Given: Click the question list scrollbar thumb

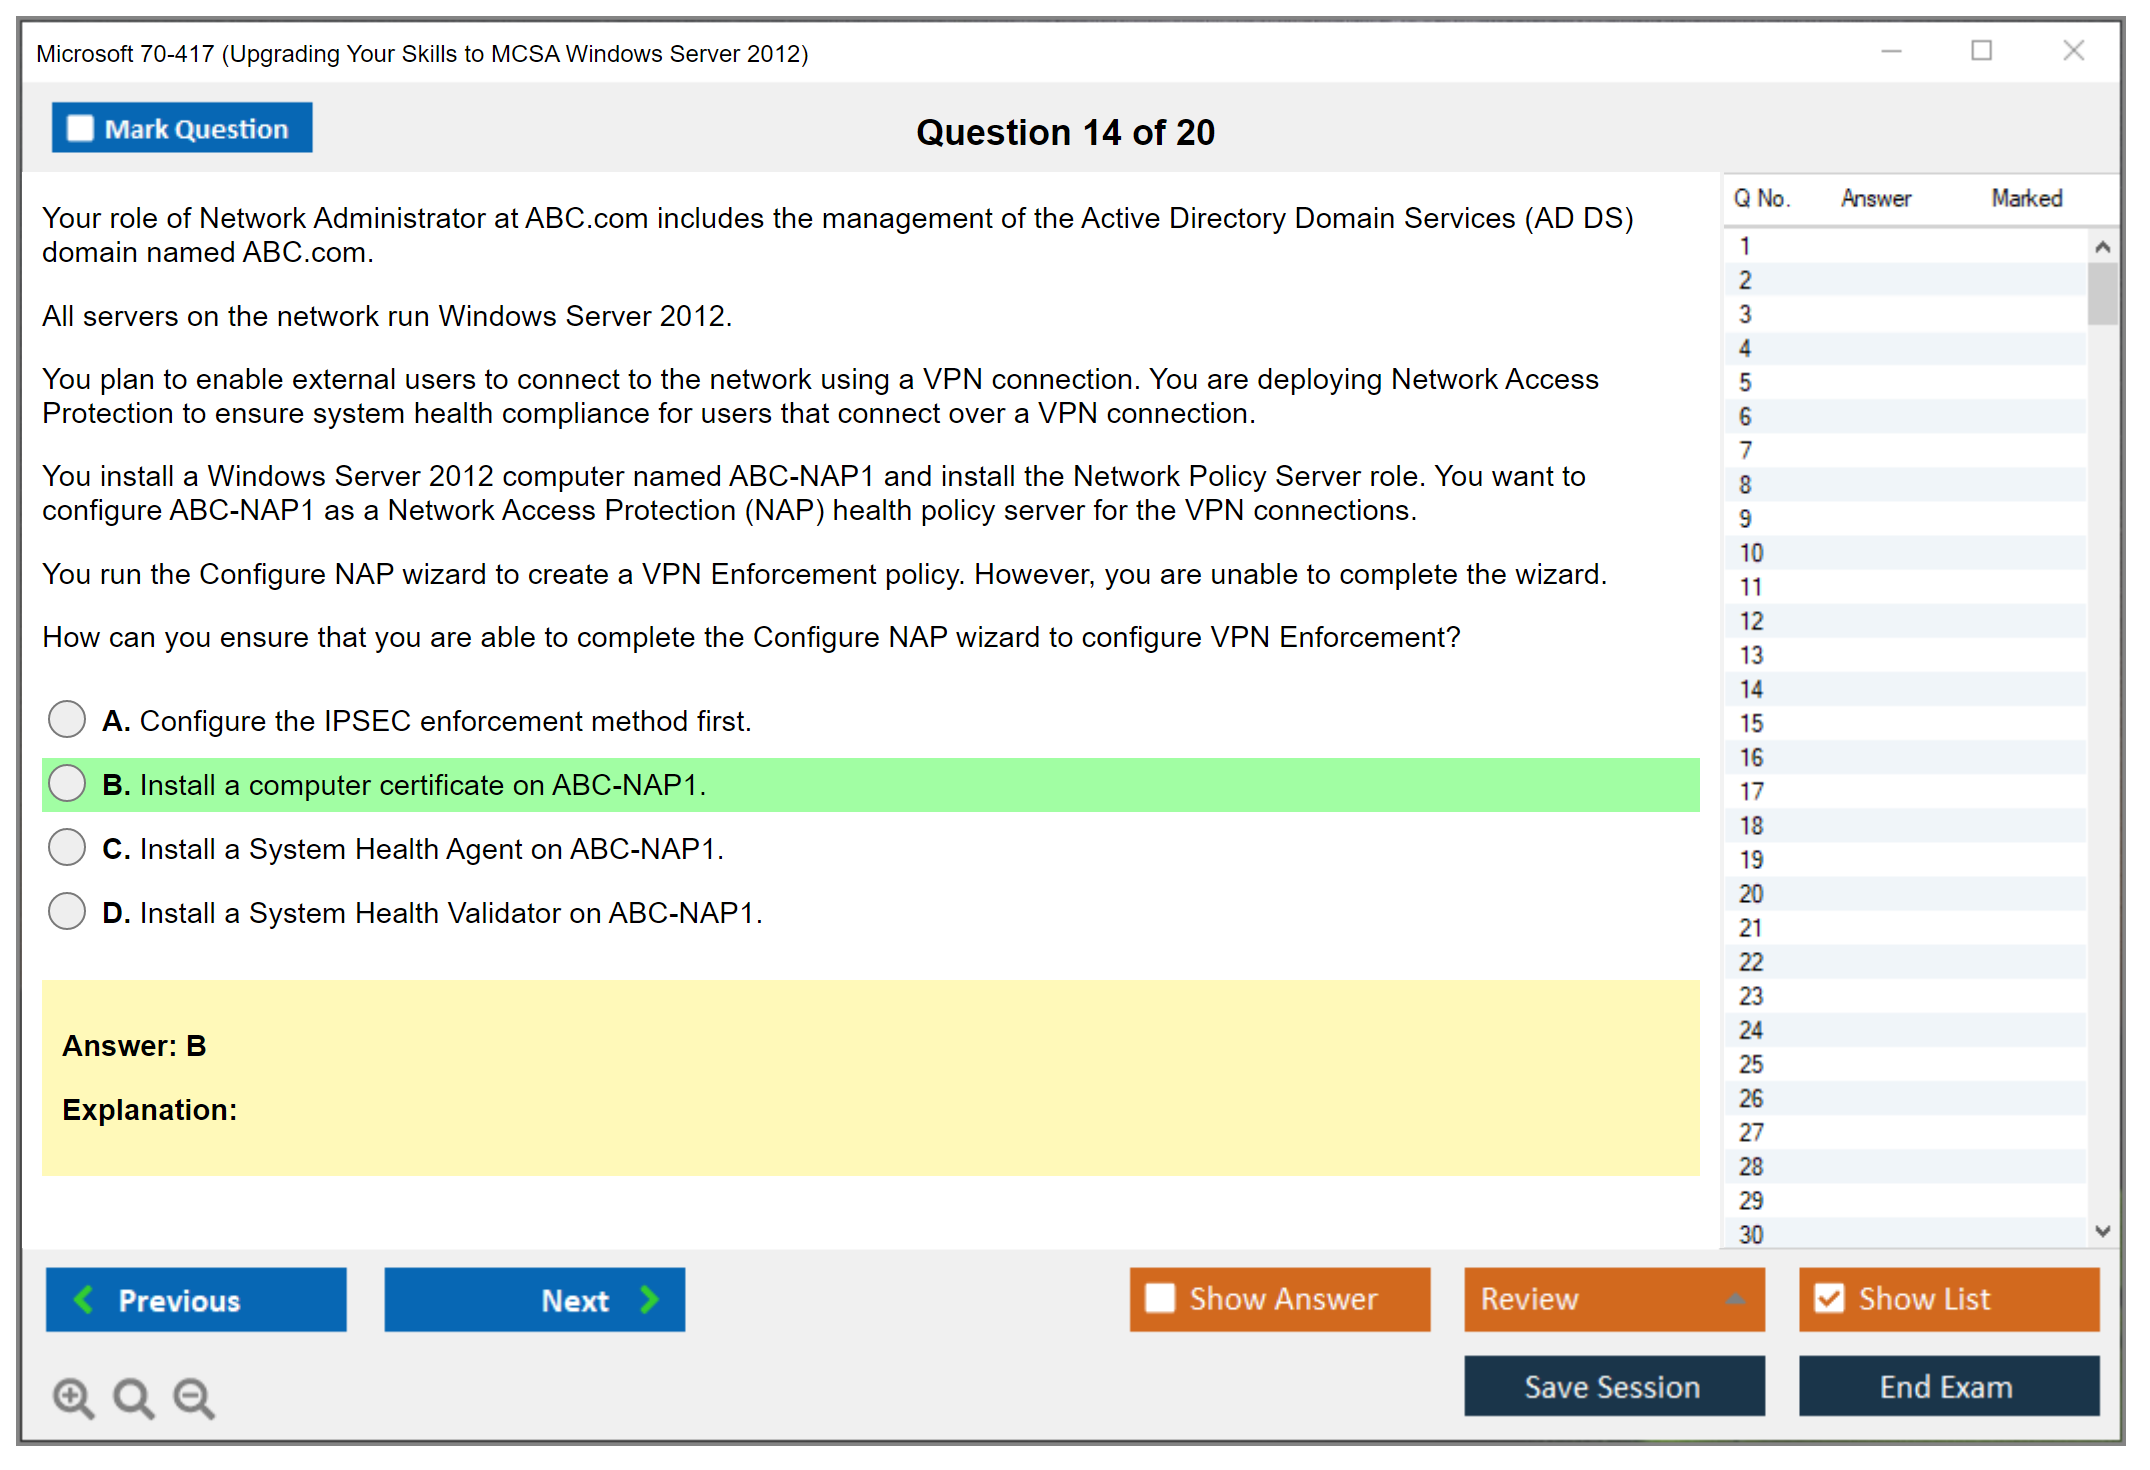Looking at the screenshot, I should point(2102,293).
